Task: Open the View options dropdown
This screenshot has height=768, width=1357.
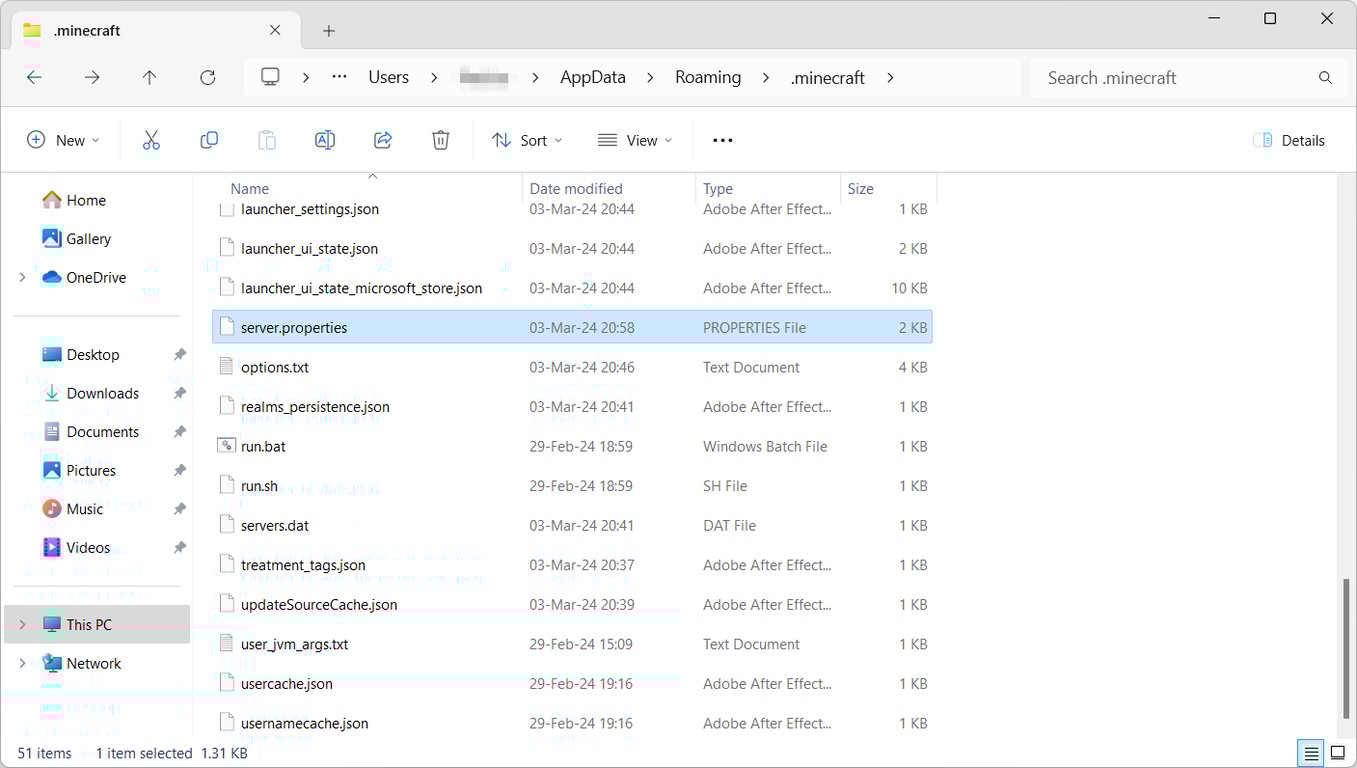Action: click(x=634, y=140)
